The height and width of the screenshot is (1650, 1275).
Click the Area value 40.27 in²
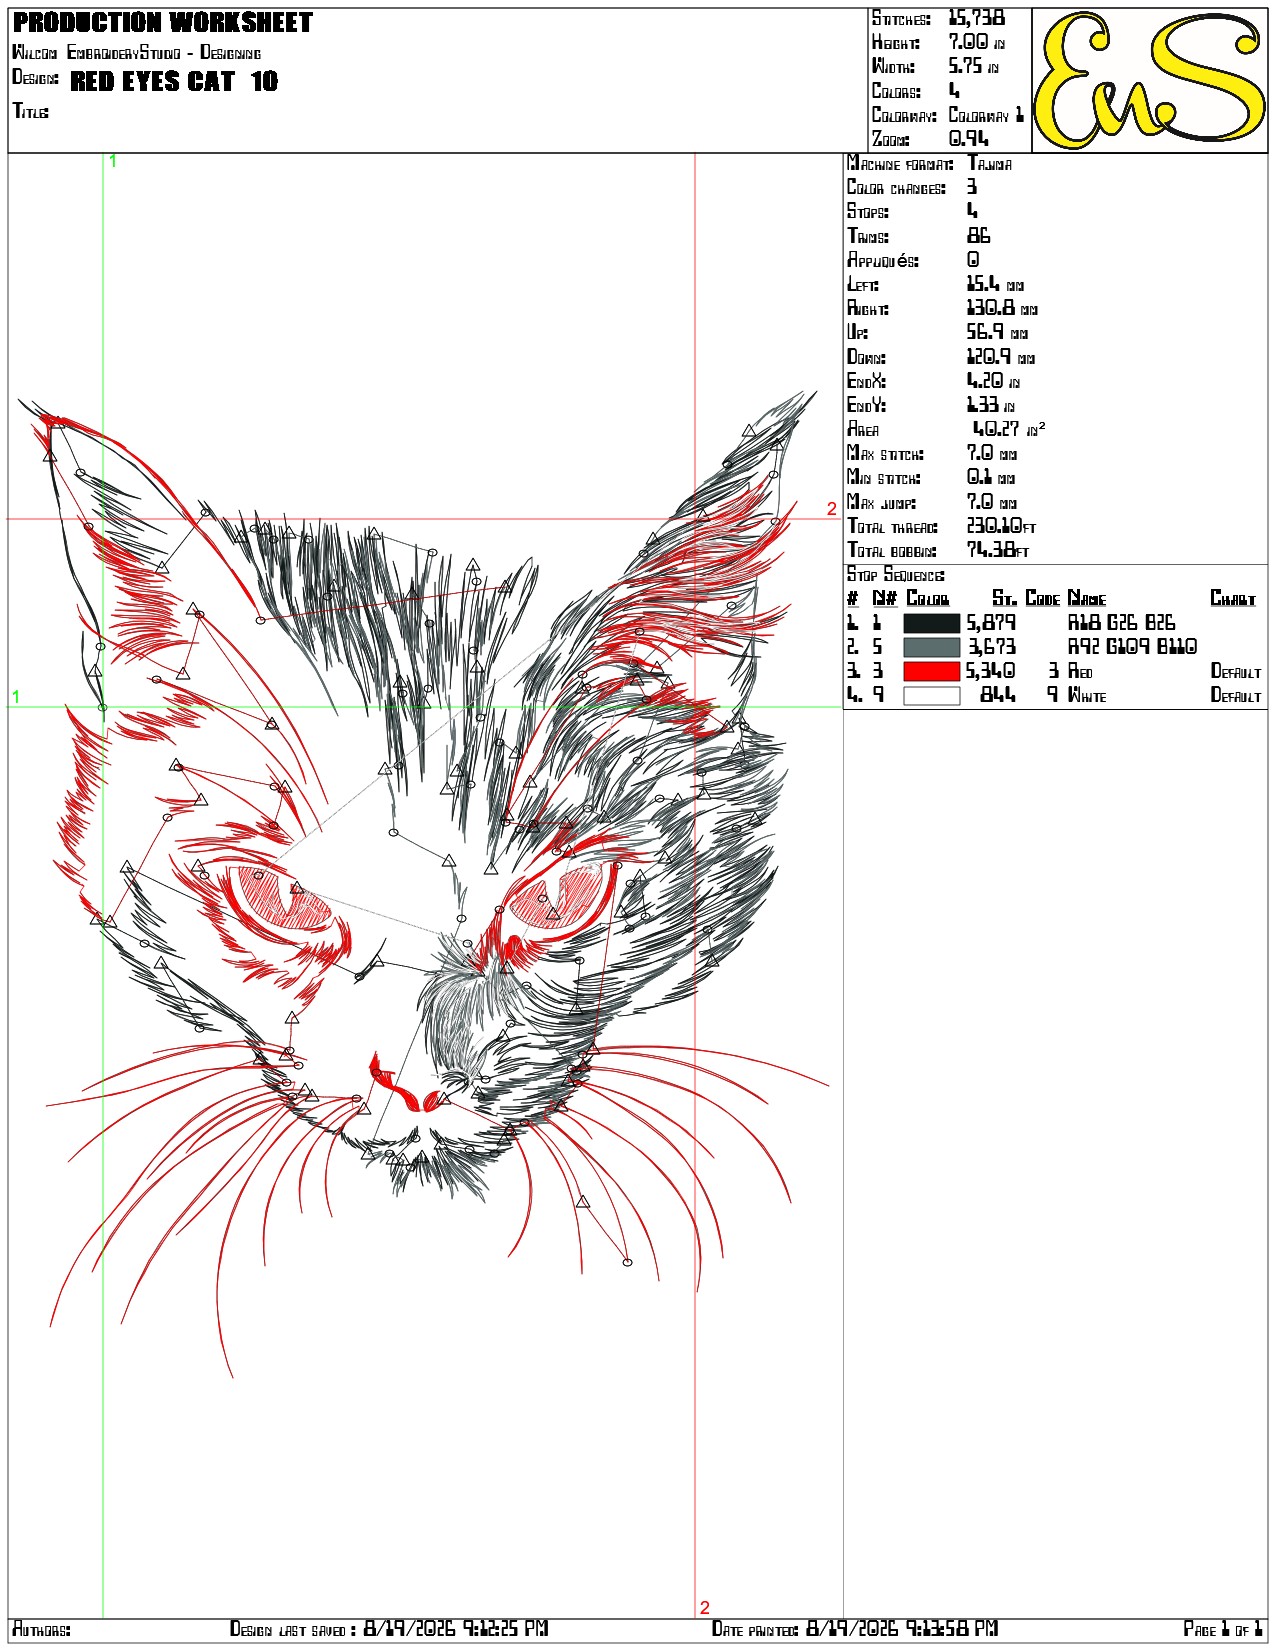(x=1009, y=429)
